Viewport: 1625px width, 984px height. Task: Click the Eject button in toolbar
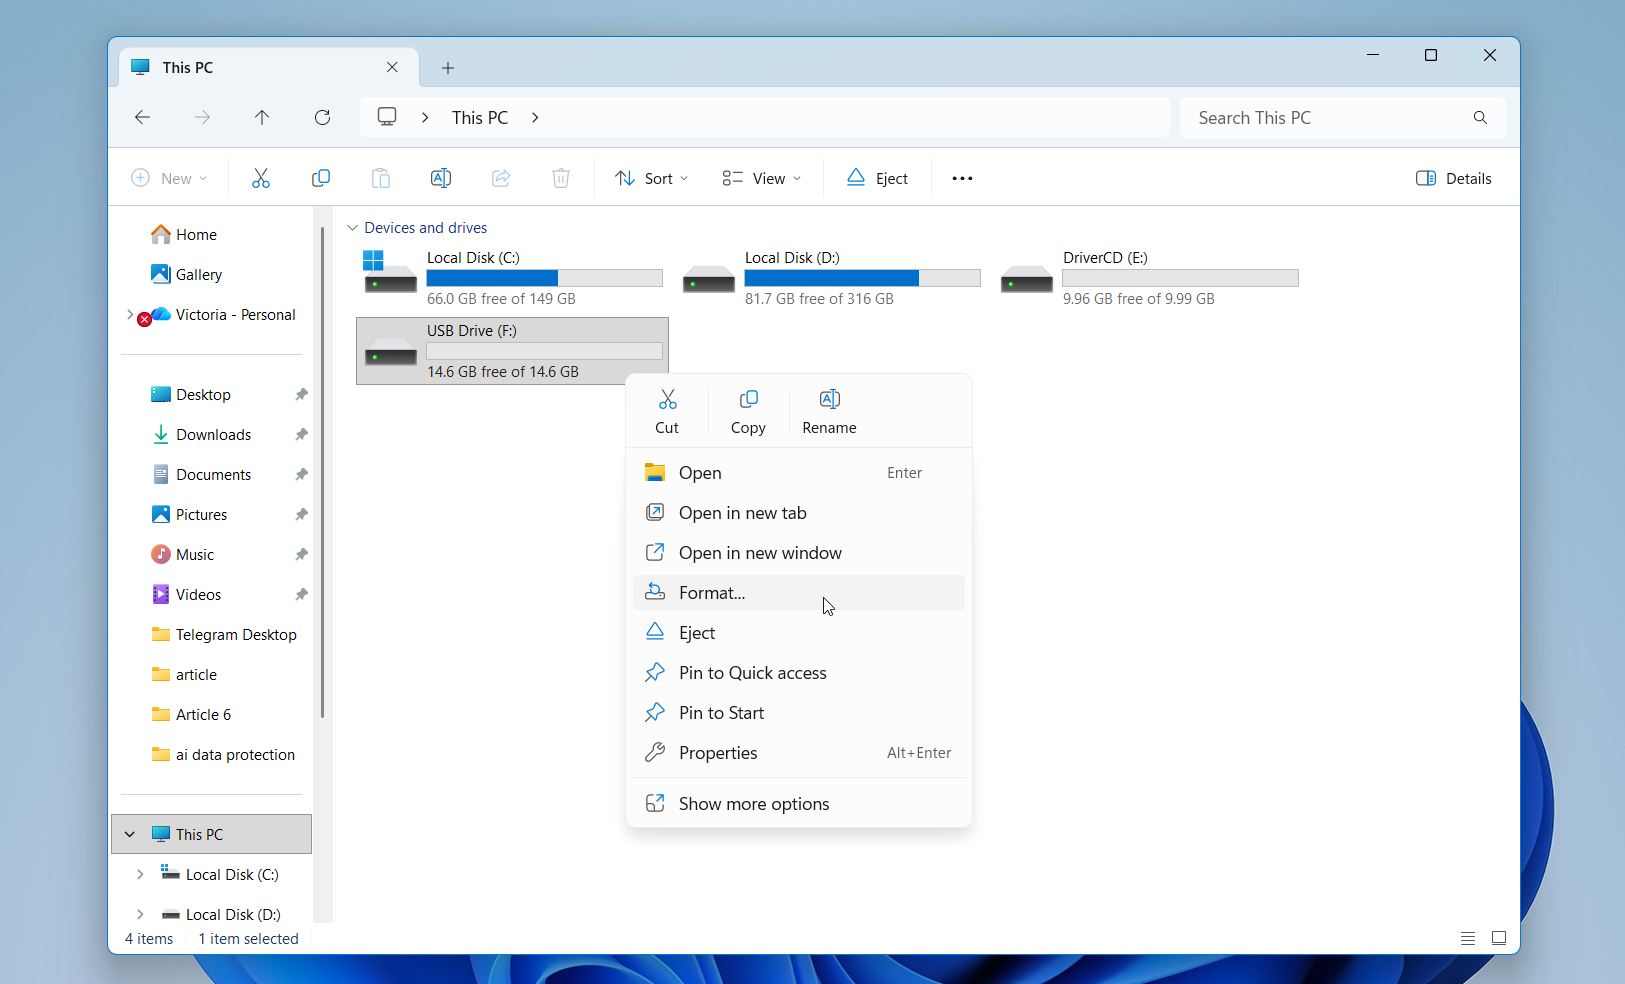click(x=877, y=178)
